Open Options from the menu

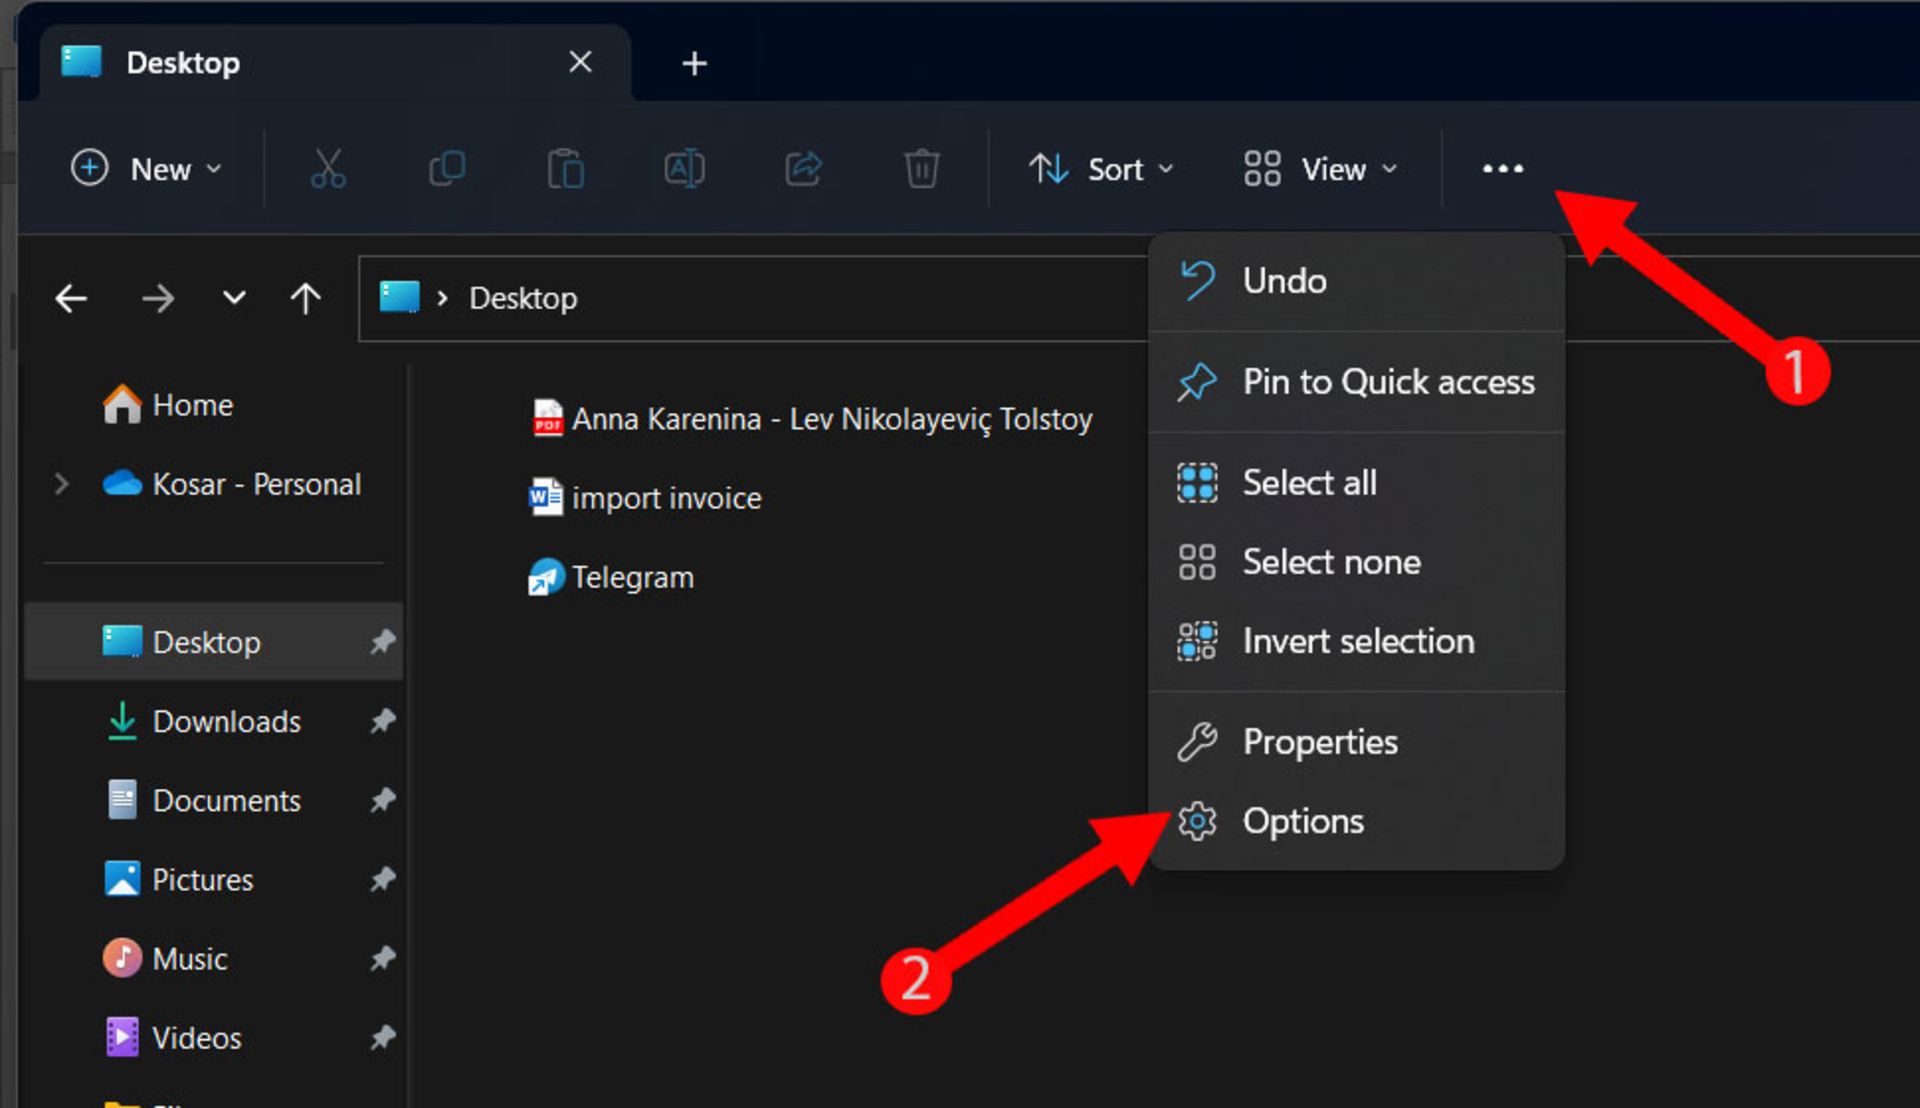click(1356, 821)
